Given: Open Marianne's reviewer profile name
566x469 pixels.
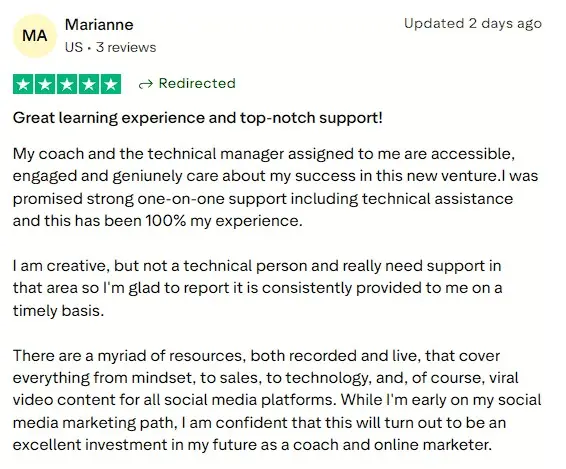Looking at the screenshot, I should (x=99, y=25).
